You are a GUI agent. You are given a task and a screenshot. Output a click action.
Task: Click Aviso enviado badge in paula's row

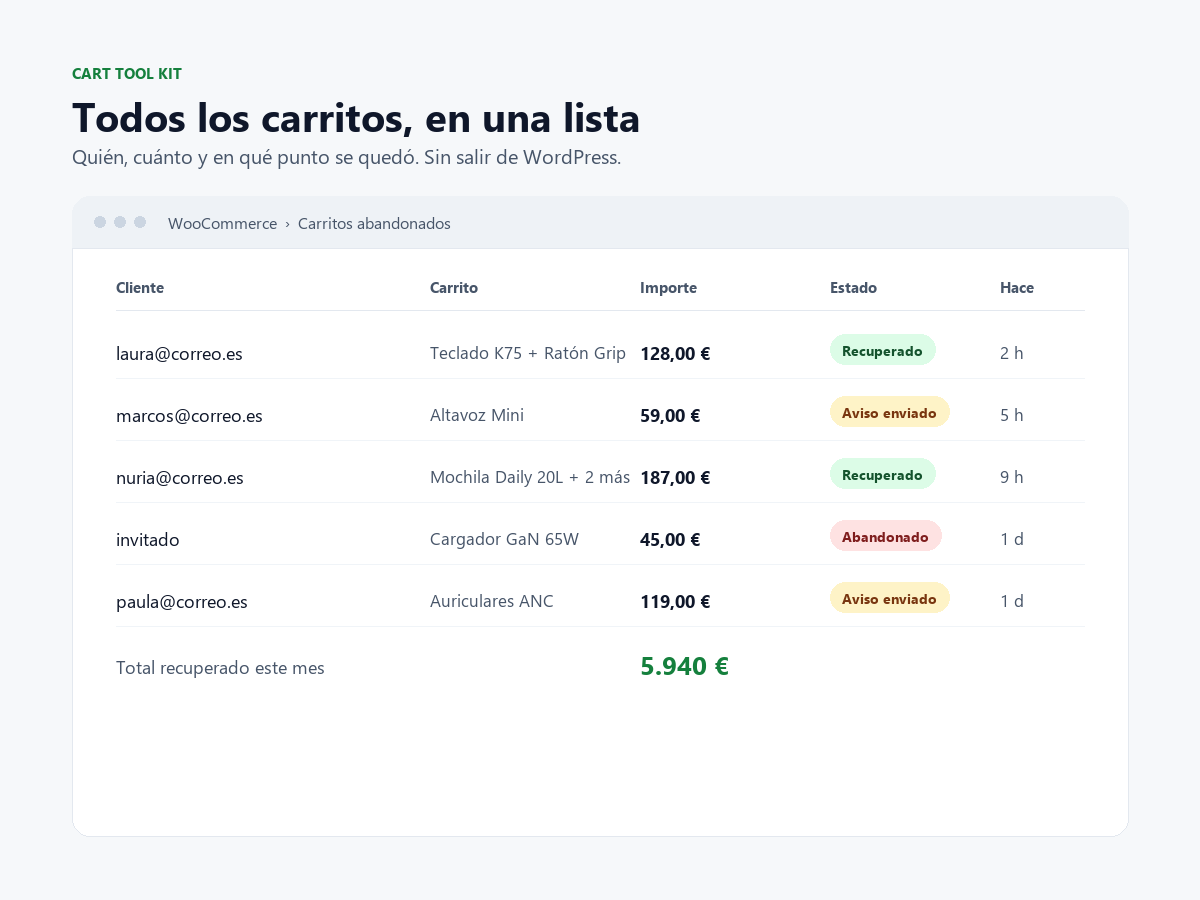click(890, 598)
